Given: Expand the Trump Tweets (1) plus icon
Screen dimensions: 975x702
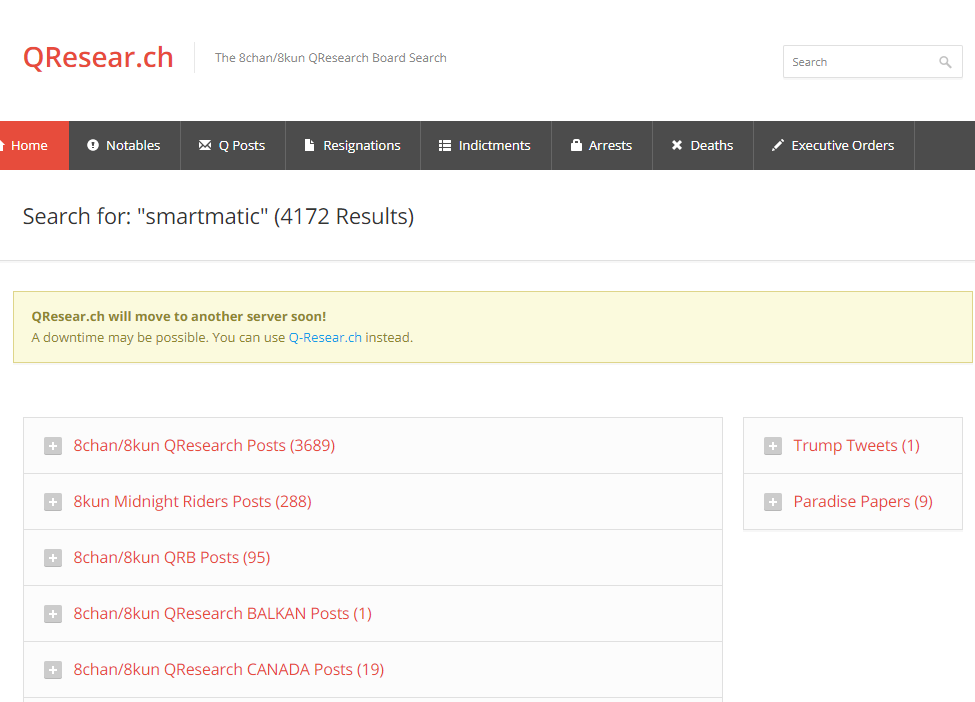Looking at the screenshot, I should pos(773,446).
